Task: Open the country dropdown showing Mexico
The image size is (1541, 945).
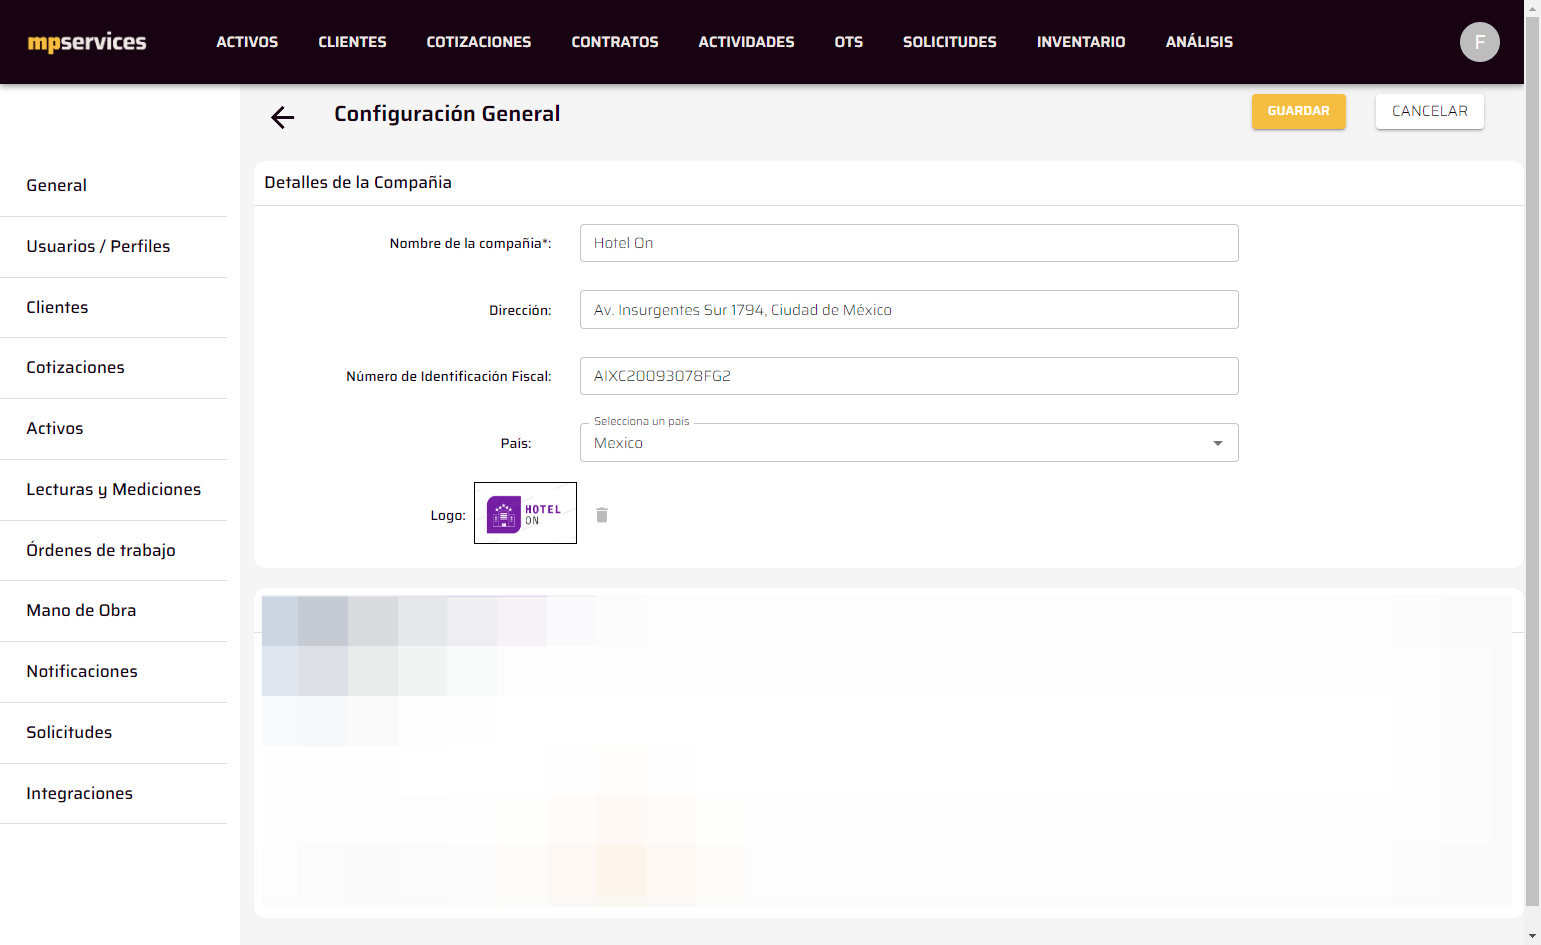Action: [909, 443]
